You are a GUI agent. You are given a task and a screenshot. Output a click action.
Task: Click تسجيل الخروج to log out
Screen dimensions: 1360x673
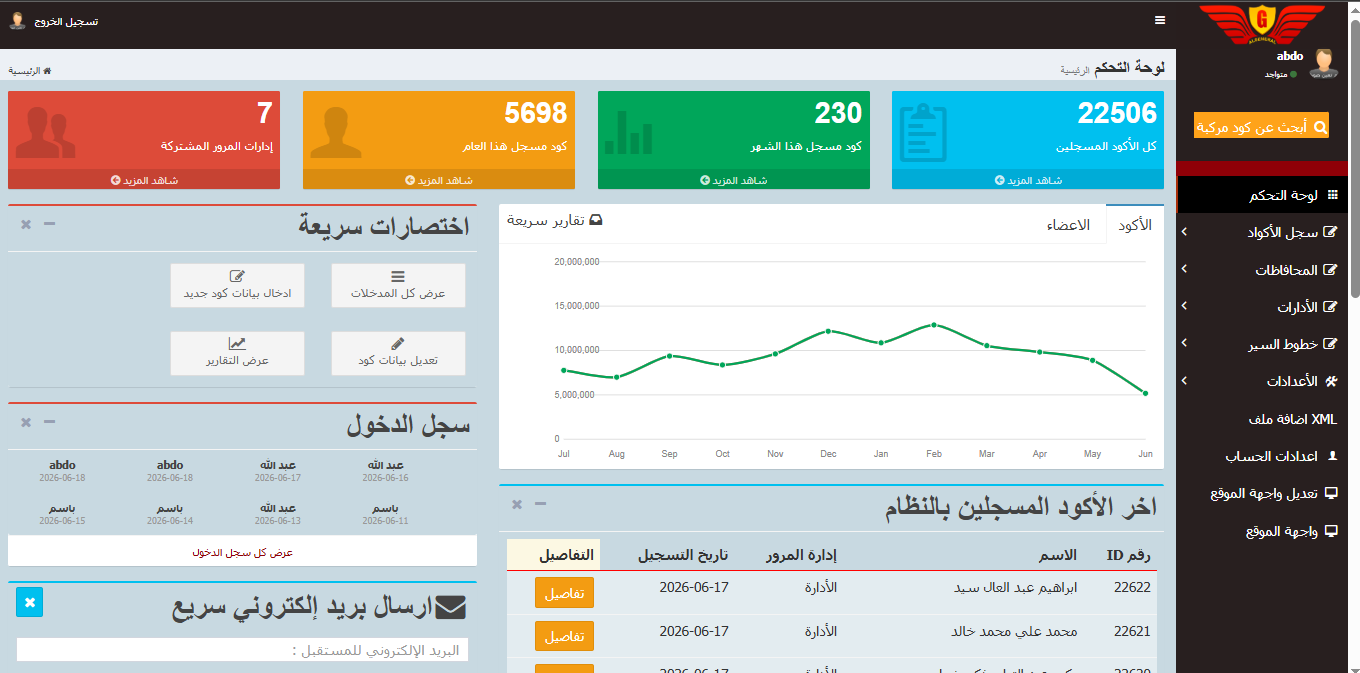tap(66, 21)
